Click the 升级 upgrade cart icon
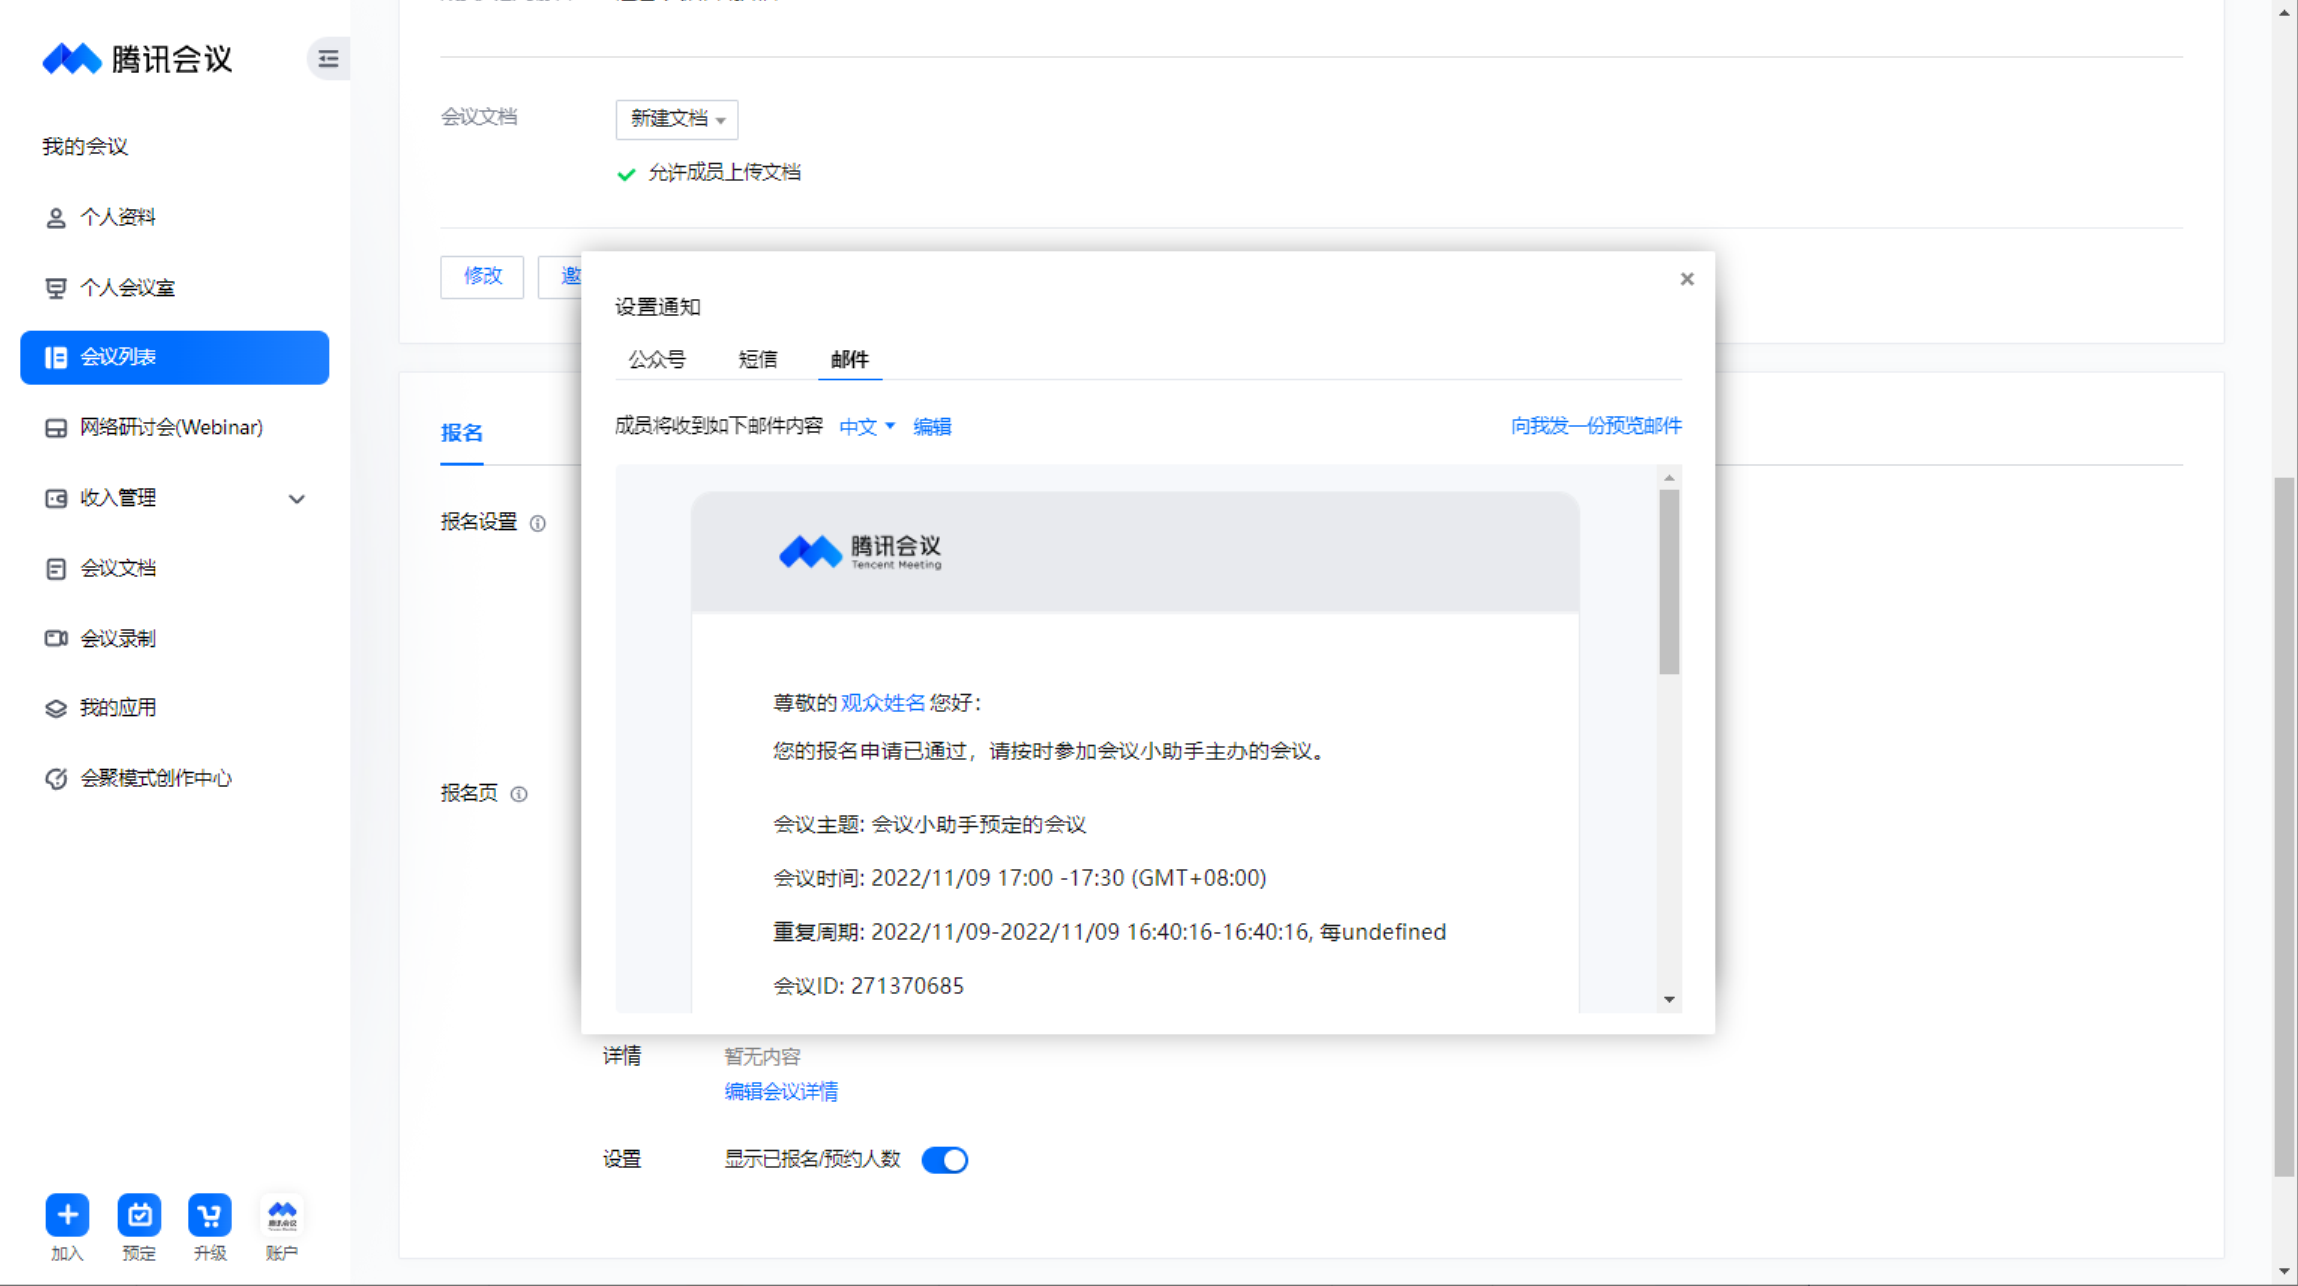Viewport: 2298px width, 1286px height. pyautogui.click(x=210, y=1215)
